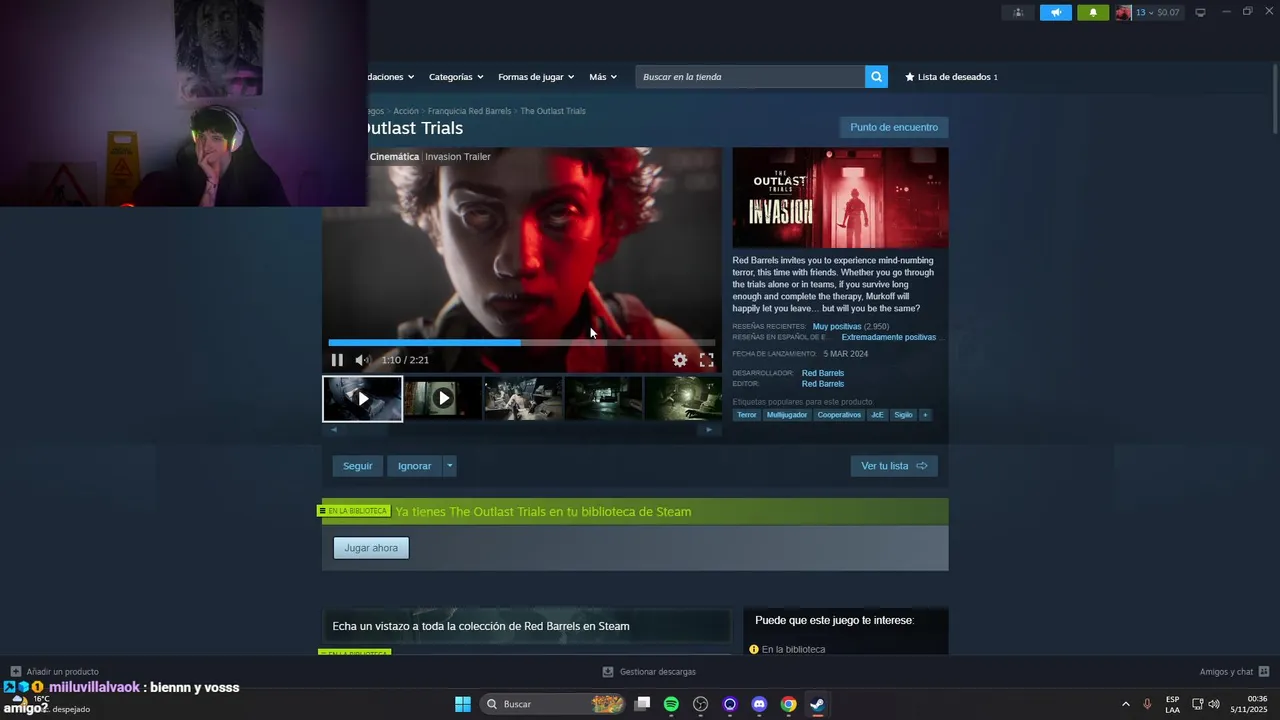The height and width of the screenshot is (720, 1280).
Task: Click the Steam taskbar icon
Action: (x=817, y=704)
